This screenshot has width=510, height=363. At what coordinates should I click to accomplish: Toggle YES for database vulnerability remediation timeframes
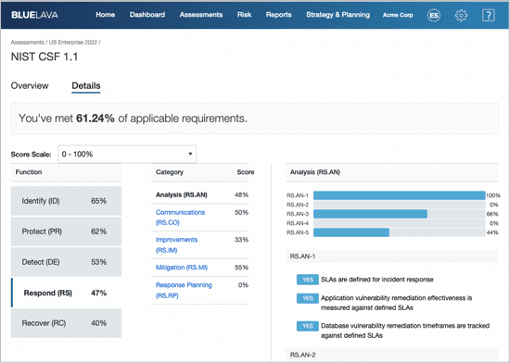pos(308,326)
